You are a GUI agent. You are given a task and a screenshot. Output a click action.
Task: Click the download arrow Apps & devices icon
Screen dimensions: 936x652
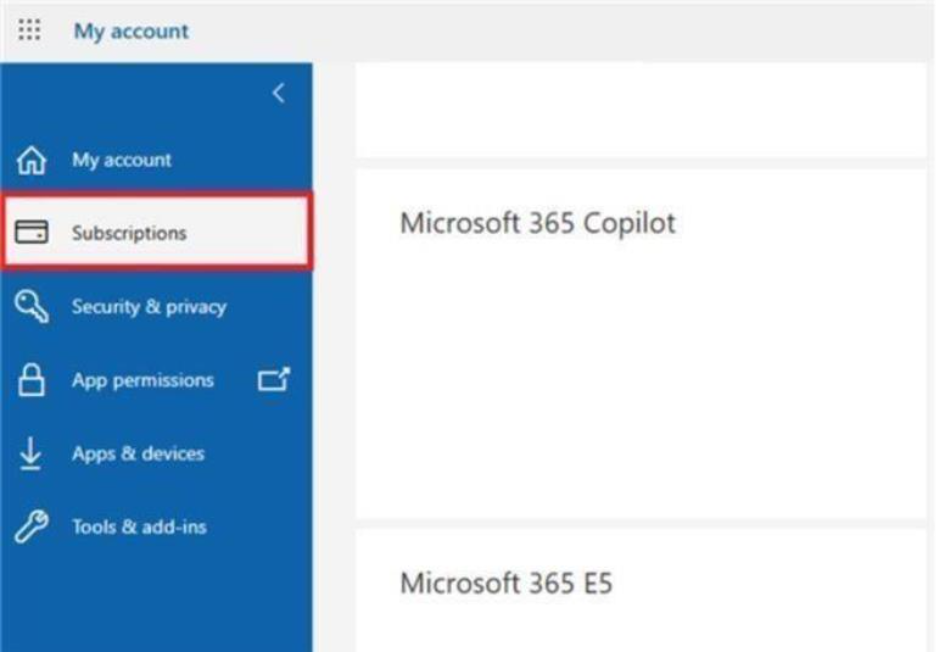point(30,453)
